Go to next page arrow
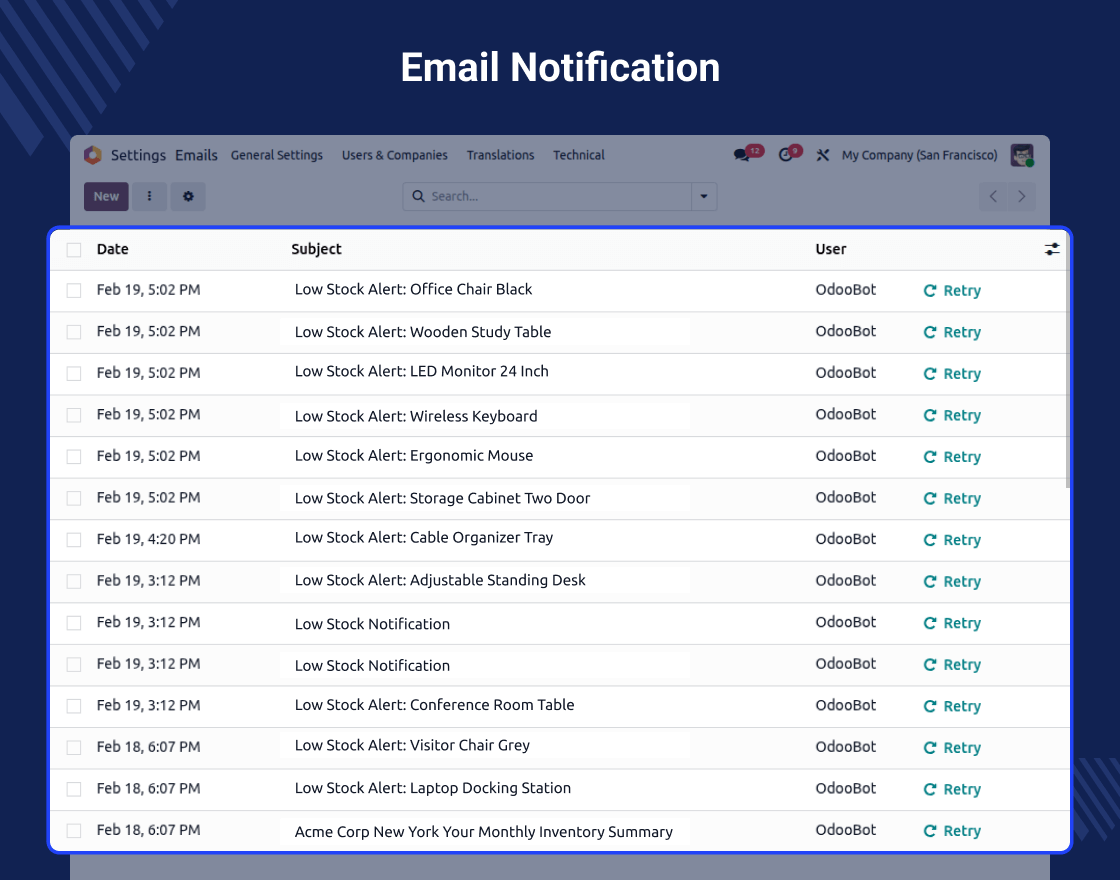1120x880 pixels. 1021,197
